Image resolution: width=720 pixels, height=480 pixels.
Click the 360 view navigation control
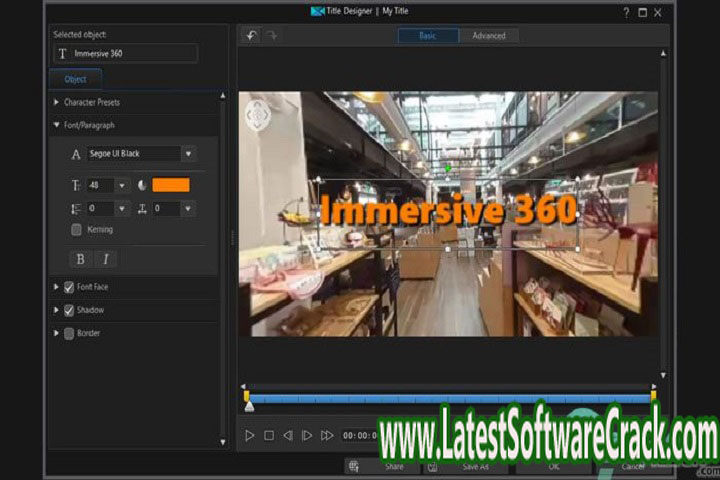pos(258,115)
